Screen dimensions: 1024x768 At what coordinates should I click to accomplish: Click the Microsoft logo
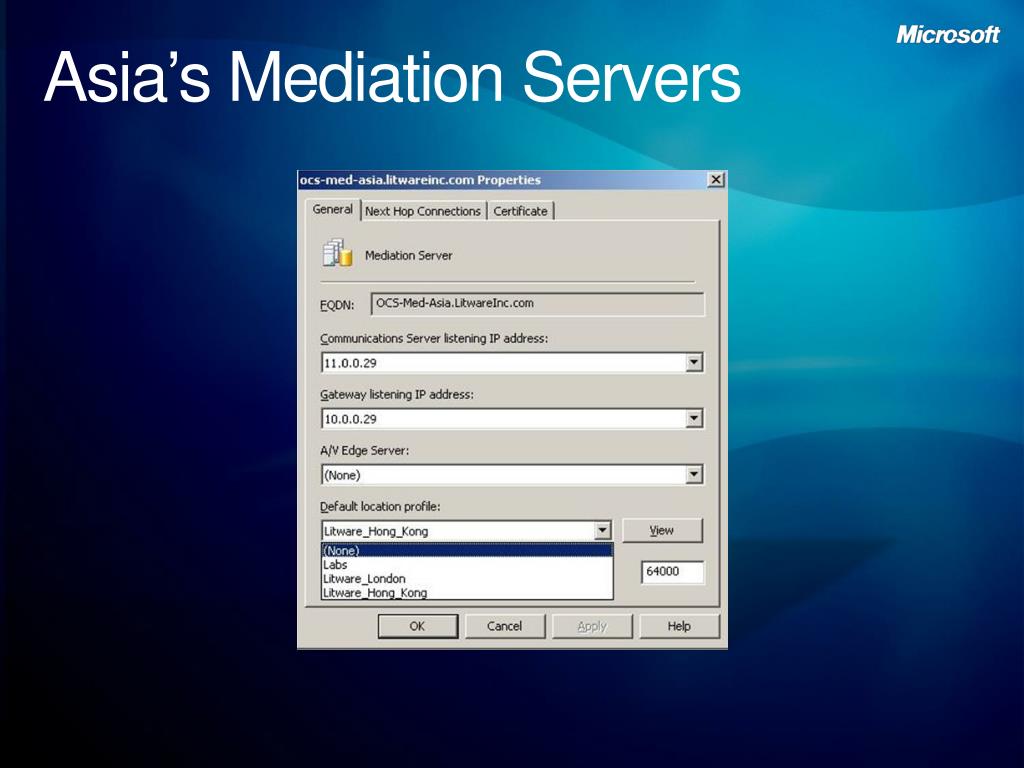pos(948,35)
